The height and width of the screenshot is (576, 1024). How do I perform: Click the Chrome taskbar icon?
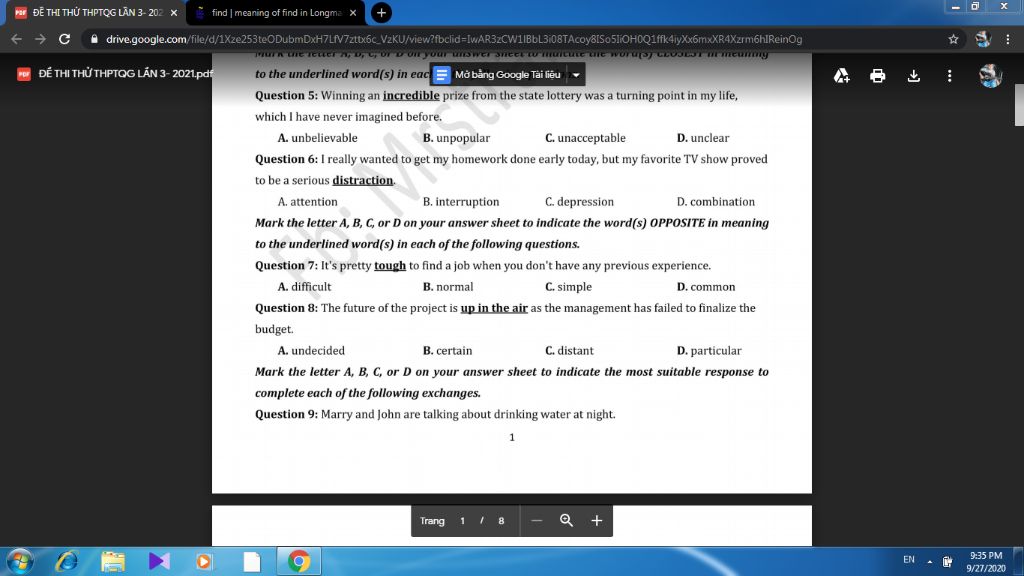pos(299,561)
